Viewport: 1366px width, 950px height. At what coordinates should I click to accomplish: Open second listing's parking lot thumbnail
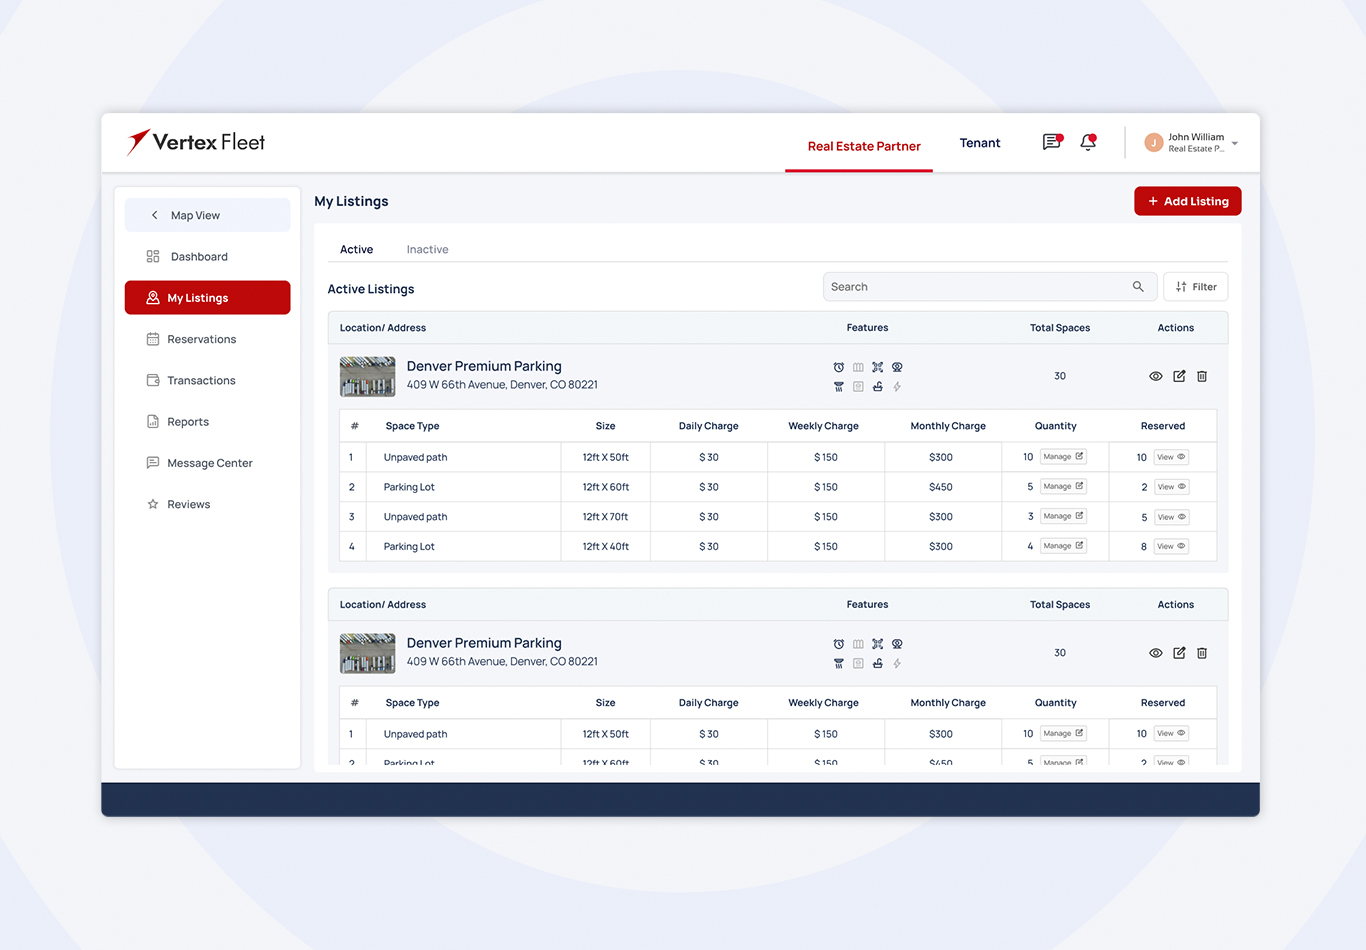(x=367, y=653)
